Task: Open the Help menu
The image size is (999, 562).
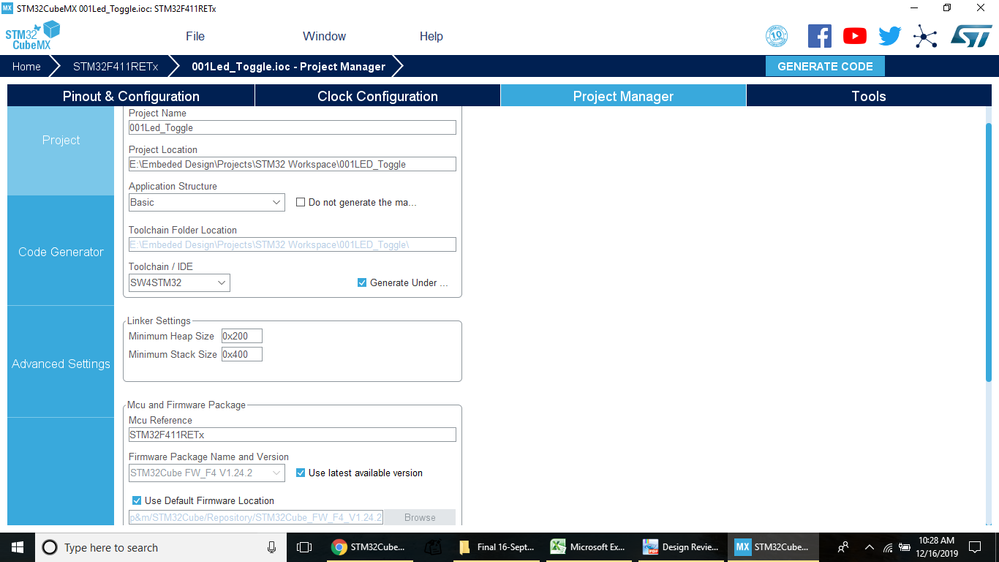Action: [431, 36]
